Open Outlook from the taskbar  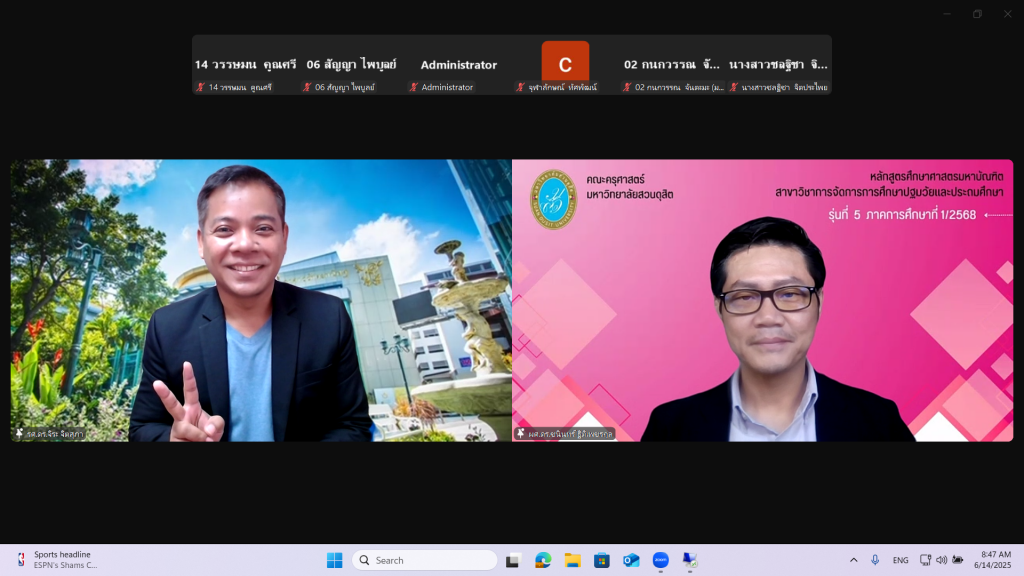pyautogui.click(x=631, y=560)
